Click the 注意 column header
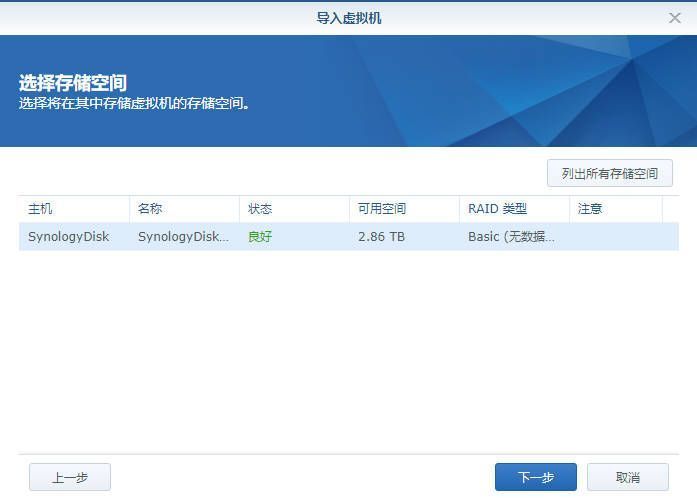The width and height of the screenshot is (697, 498). click(590, 209)
